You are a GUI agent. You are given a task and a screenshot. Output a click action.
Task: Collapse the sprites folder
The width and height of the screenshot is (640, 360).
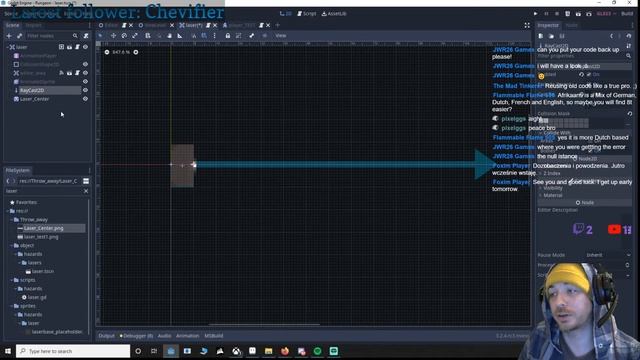11,306
